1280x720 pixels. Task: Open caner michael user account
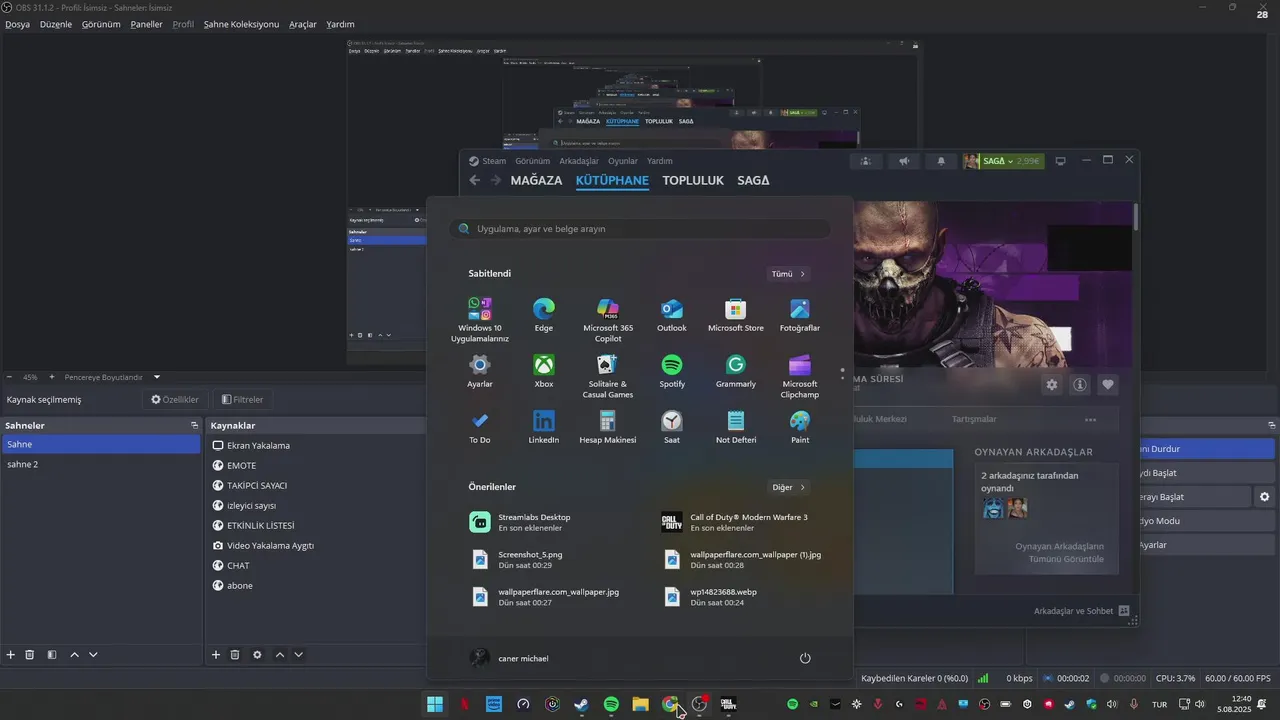(x=509, y=658)
